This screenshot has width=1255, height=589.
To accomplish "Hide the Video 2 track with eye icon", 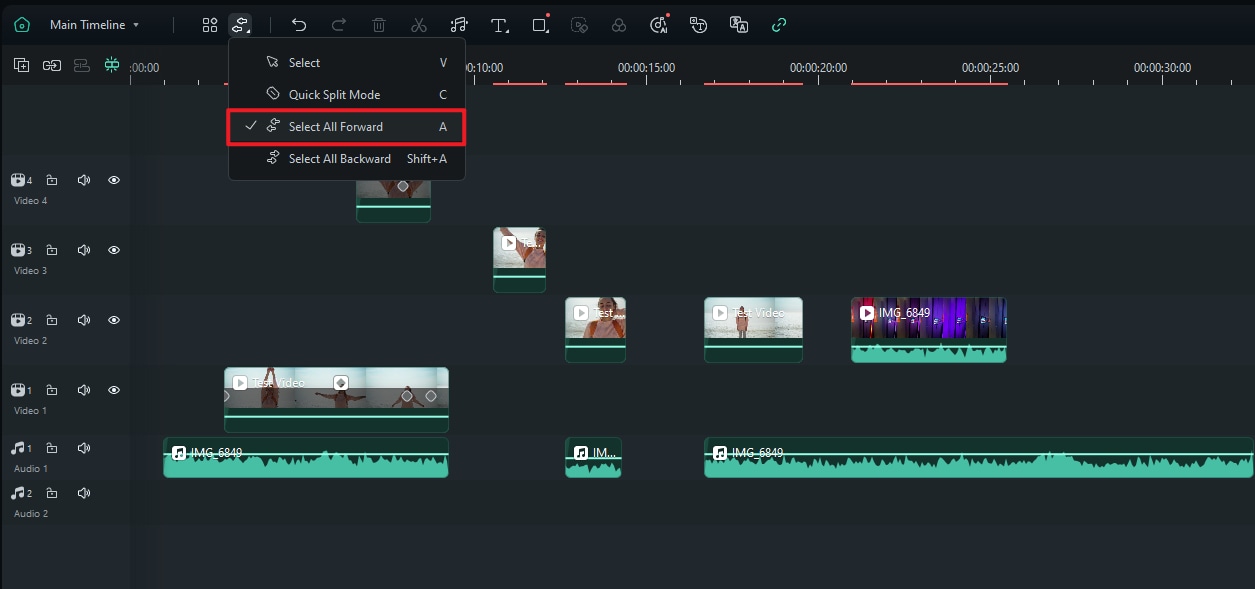I will coord(114,321).
